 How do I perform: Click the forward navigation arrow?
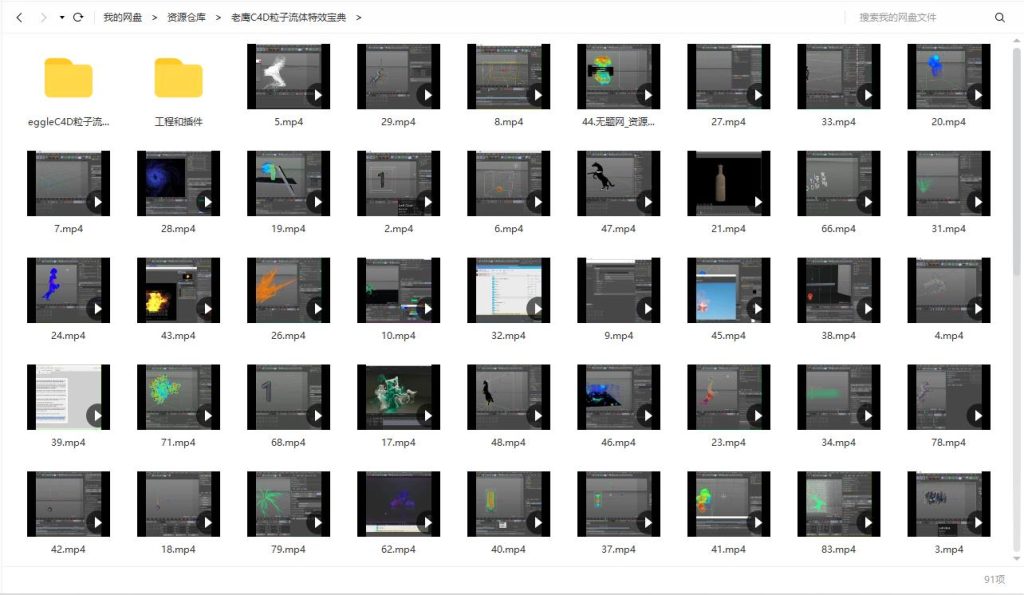coord(42,18)
